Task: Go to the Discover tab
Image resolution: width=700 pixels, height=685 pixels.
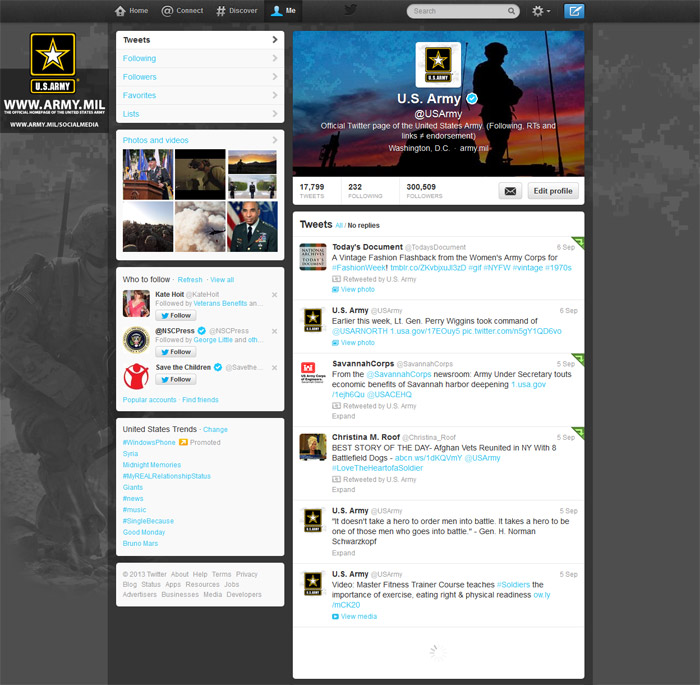Action: [x=237, y=11]
